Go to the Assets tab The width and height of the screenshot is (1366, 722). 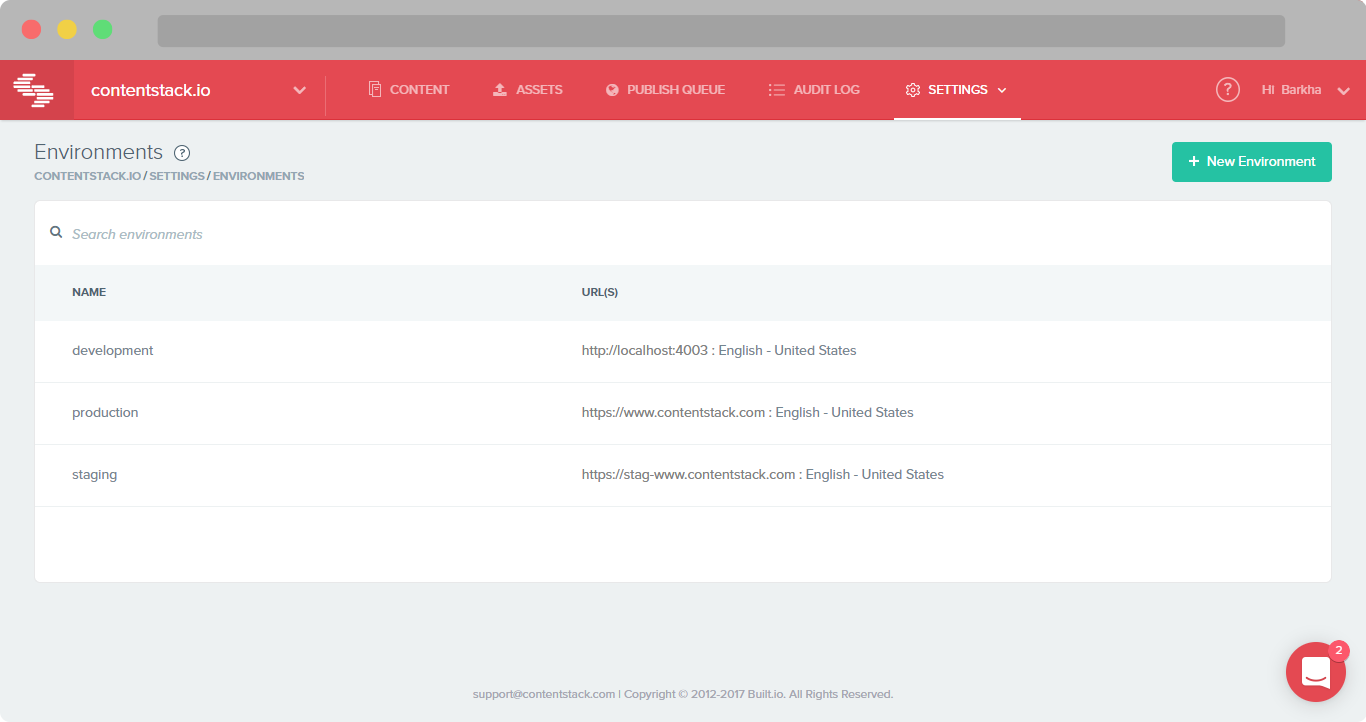[527, 90]
